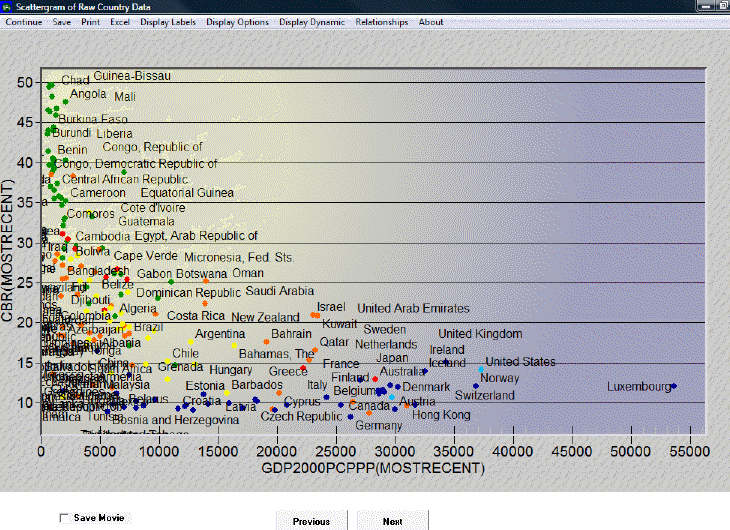Screen dimensions: 730x530
Task: Click the Guinea-Bissau country label
Action: pyautogui.click(x=132, y=76)
